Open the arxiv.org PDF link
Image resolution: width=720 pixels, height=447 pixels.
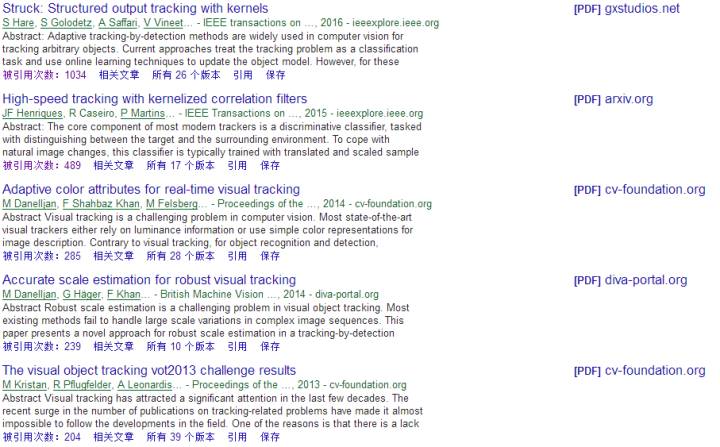coord(613,99)
